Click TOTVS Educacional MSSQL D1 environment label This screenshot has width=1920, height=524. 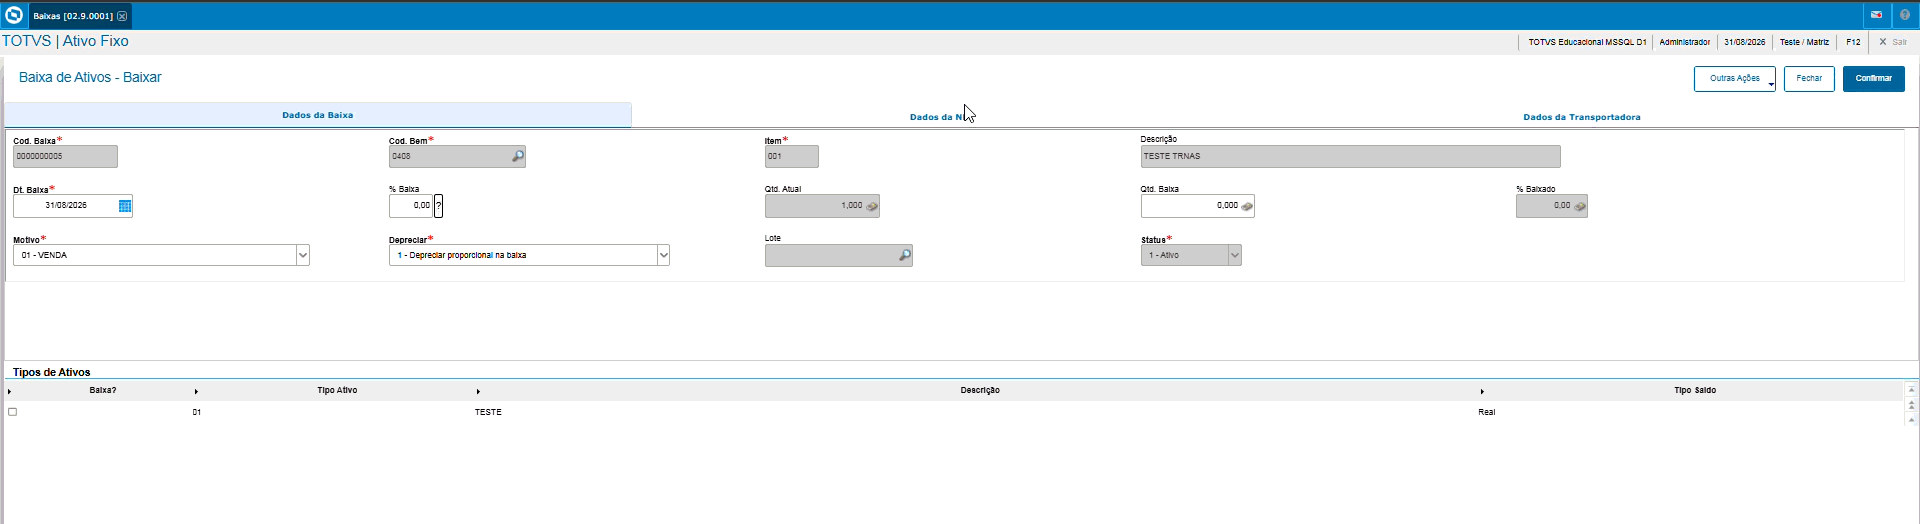1587,42
